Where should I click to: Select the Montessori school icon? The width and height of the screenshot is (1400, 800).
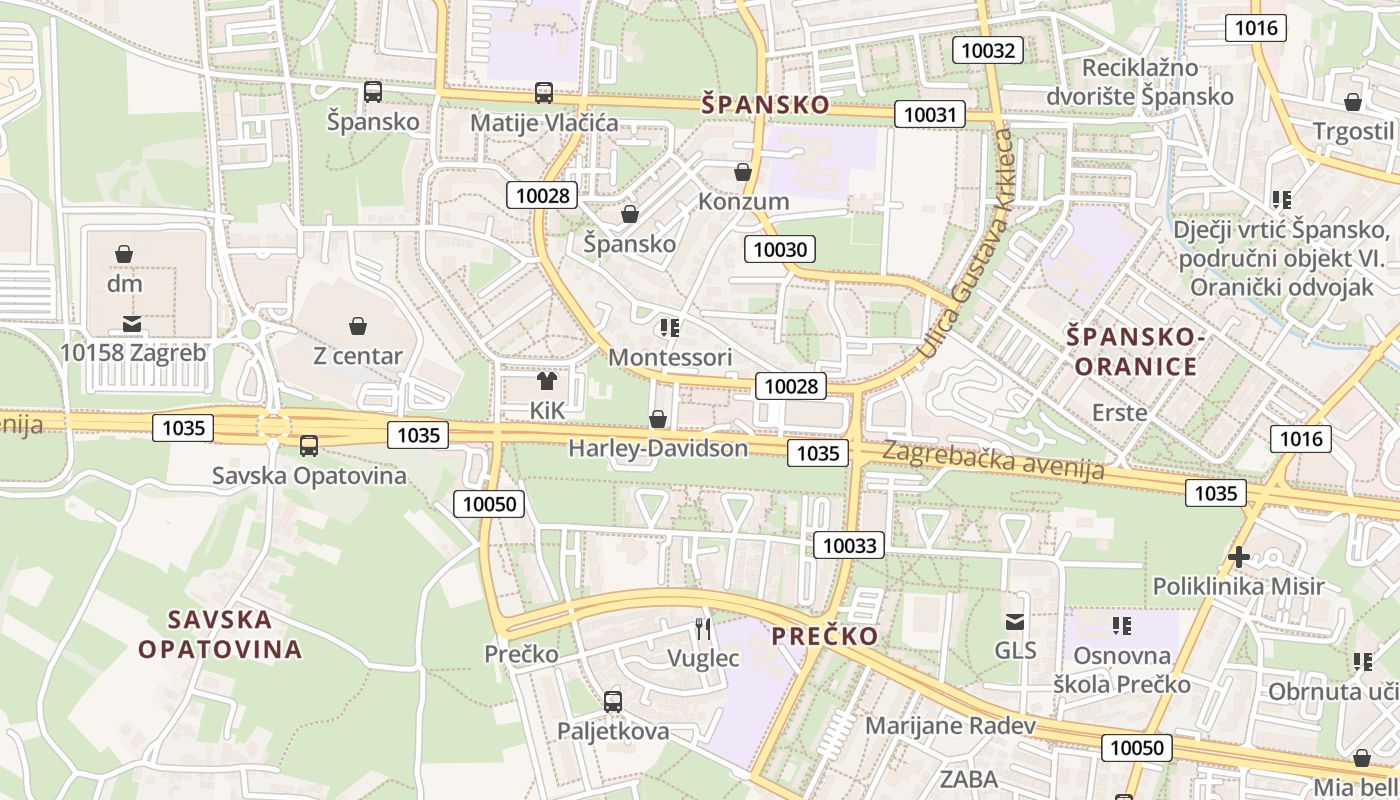coord(670,327)
